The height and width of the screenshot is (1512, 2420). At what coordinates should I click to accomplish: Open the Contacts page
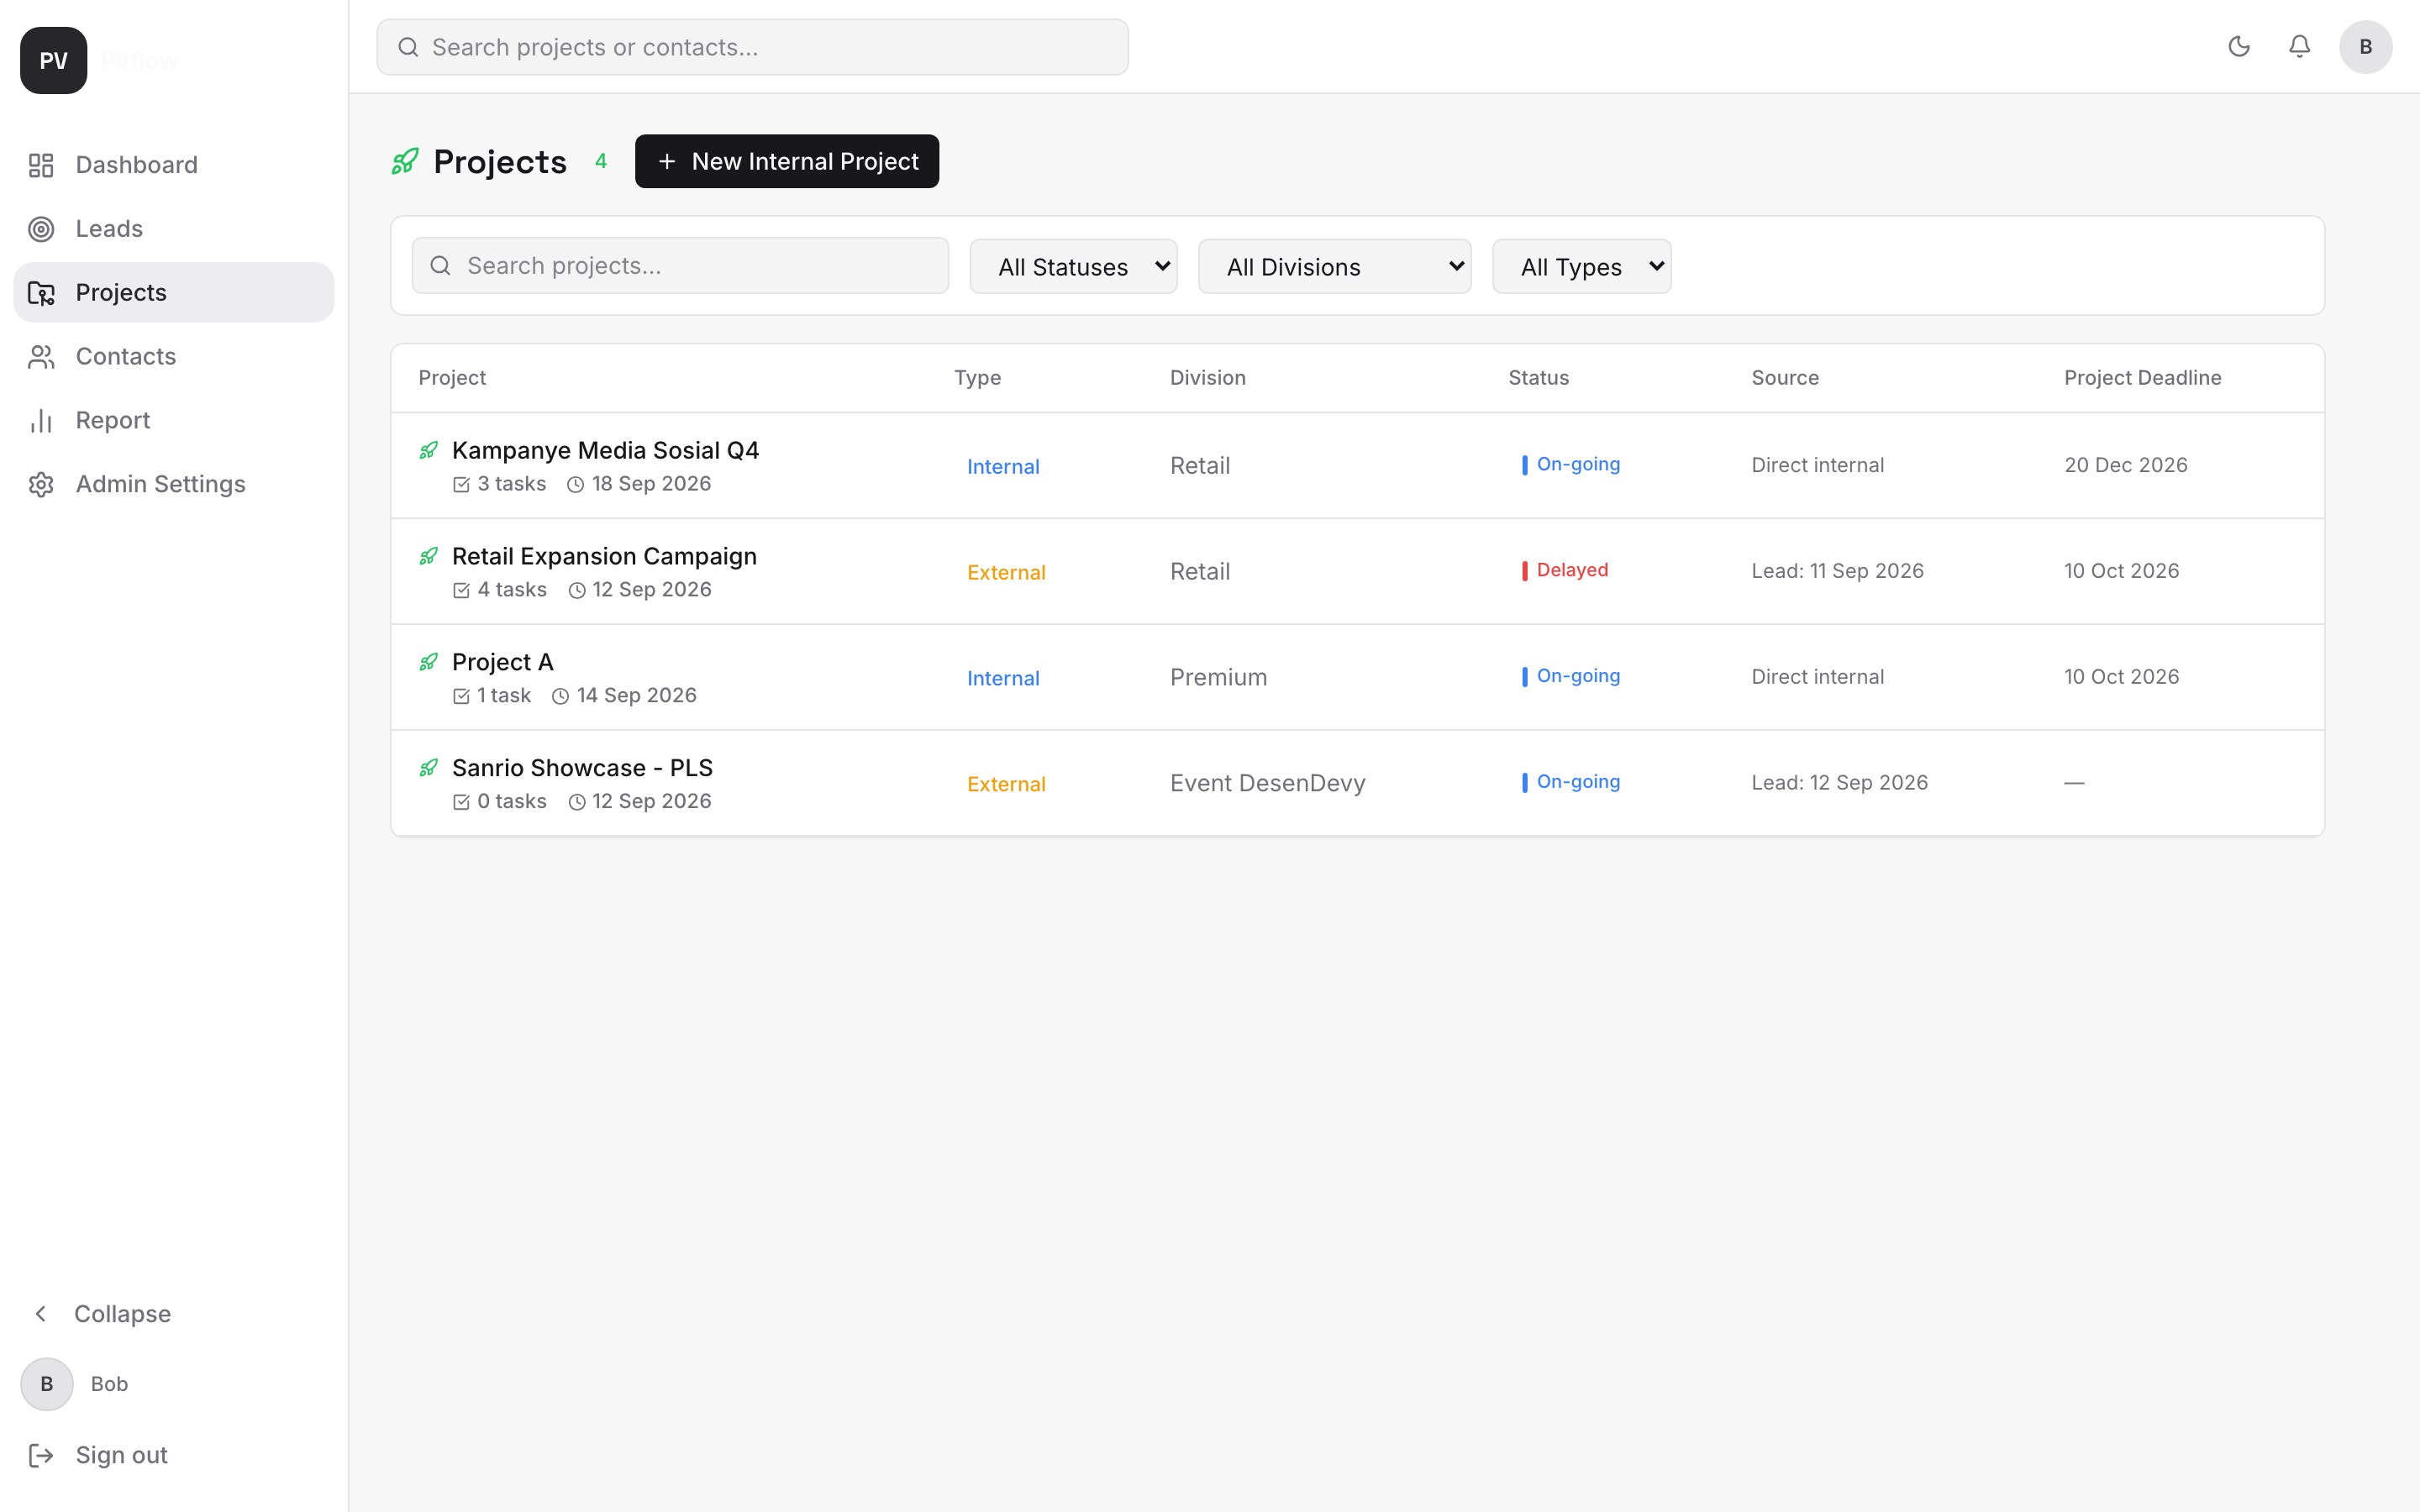174,357
